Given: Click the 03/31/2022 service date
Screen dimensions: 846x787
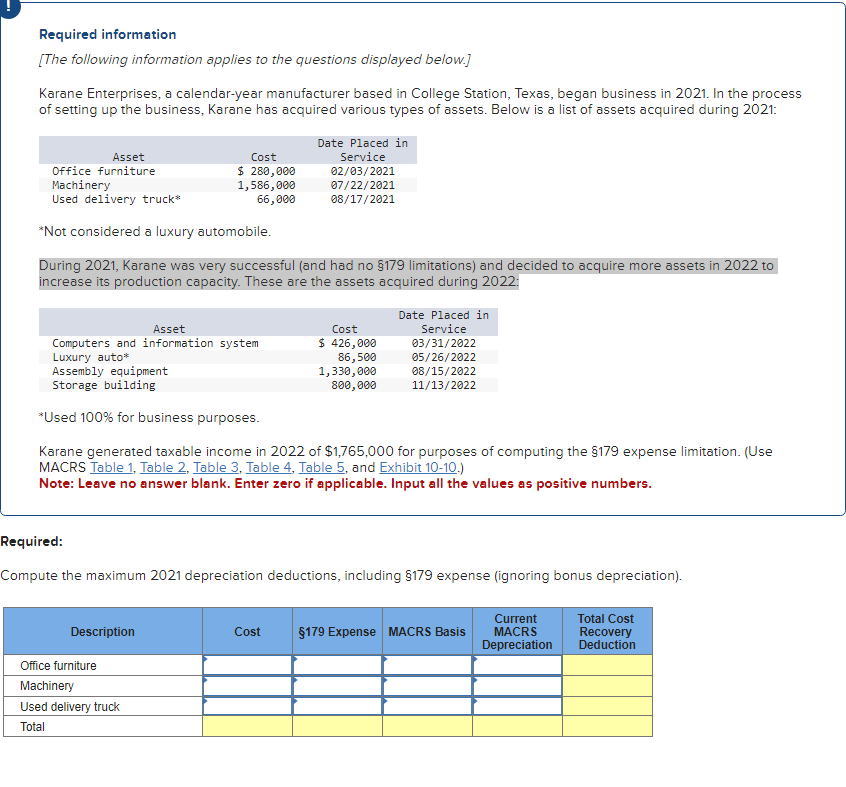Looking at the screenshot, I should click(444, 343).
